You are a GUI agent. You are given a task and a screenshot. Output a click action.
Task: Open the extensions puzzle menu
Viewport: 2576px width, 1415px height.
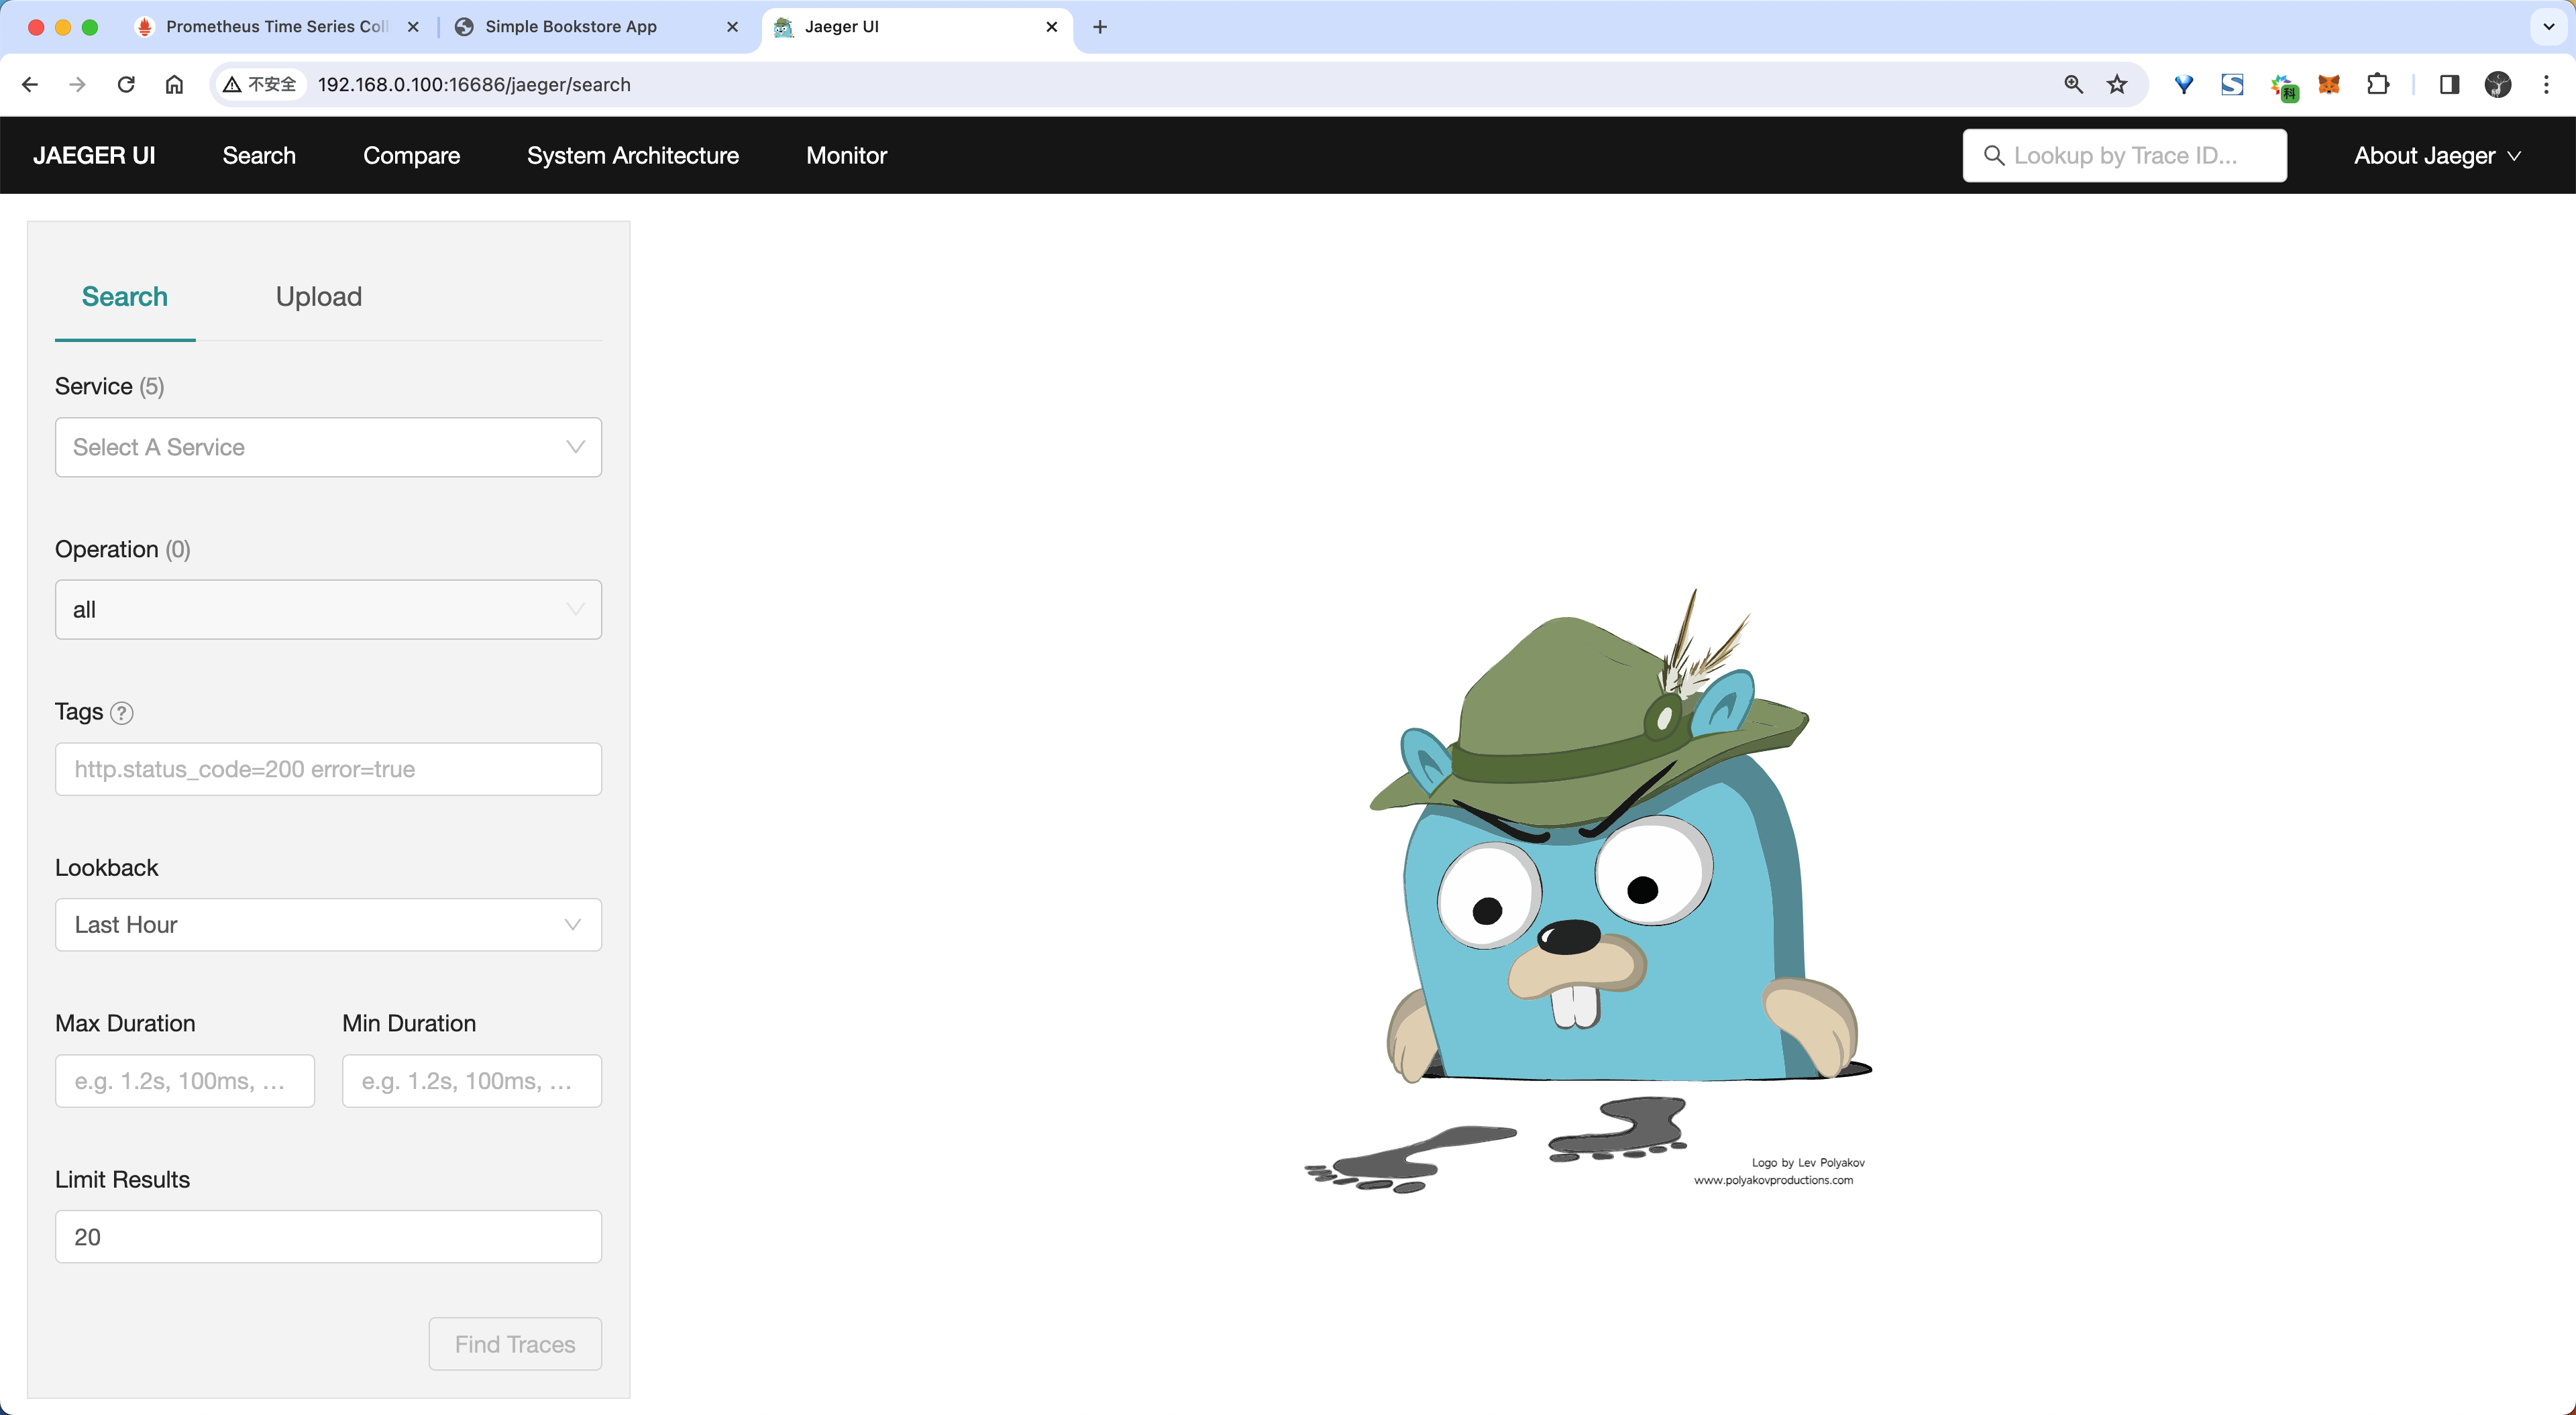coord(2378,84)
